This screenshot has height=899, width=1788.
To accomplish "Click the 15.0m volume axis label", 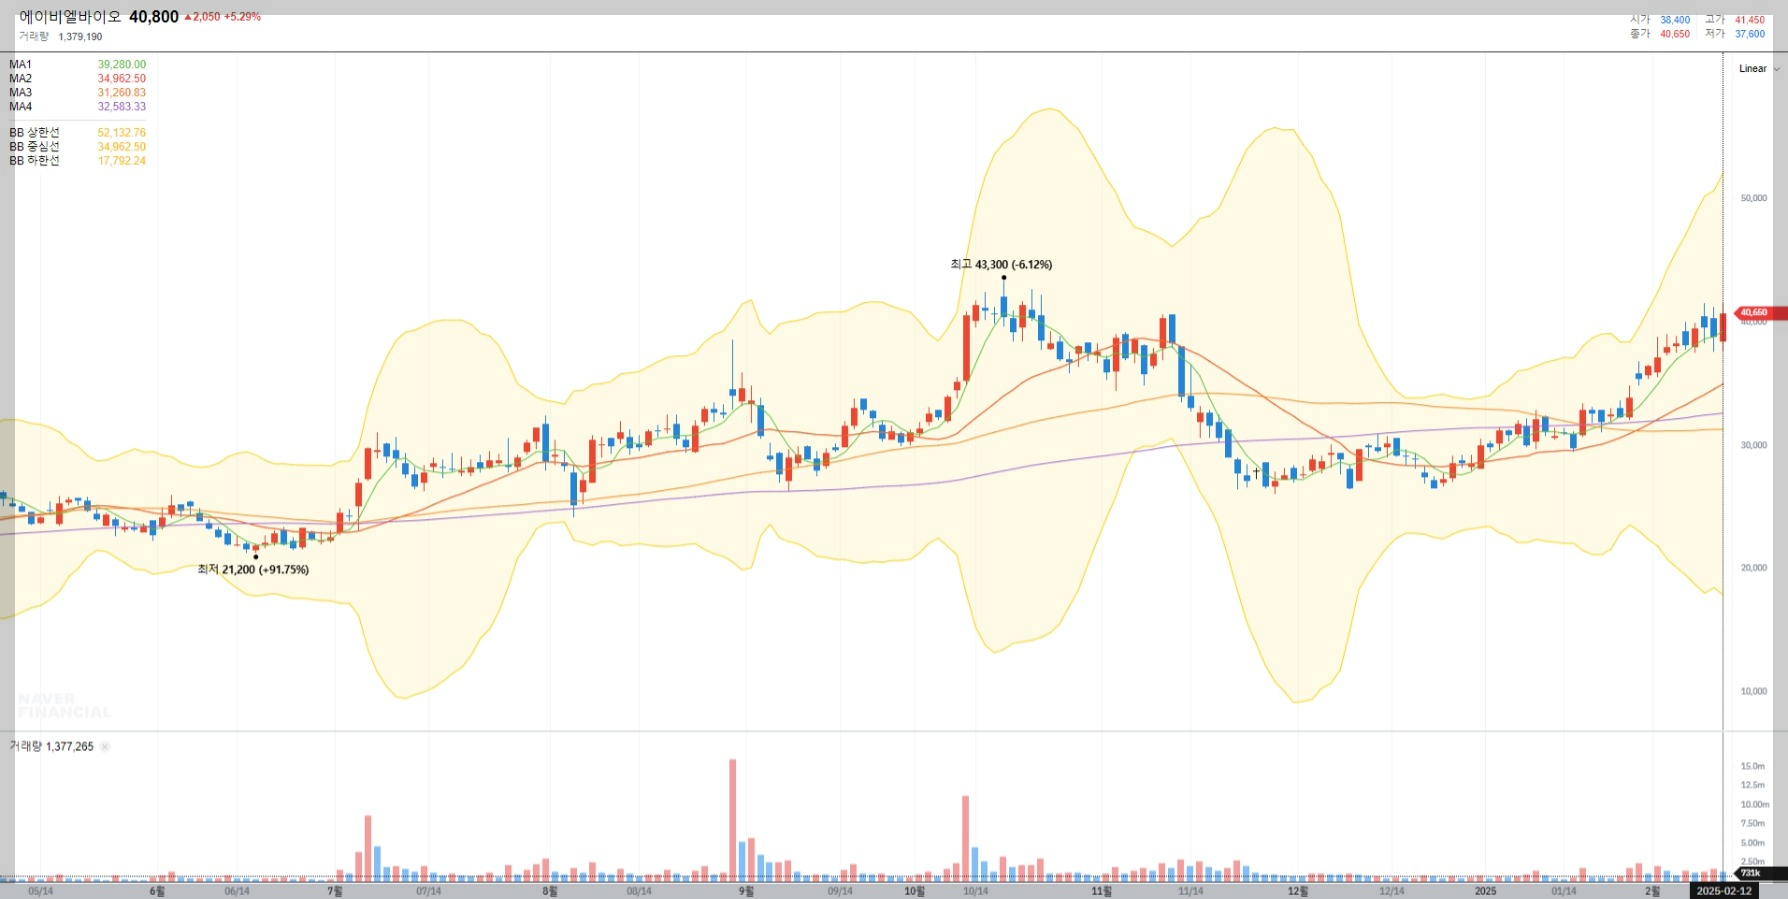I will 1752,767.
